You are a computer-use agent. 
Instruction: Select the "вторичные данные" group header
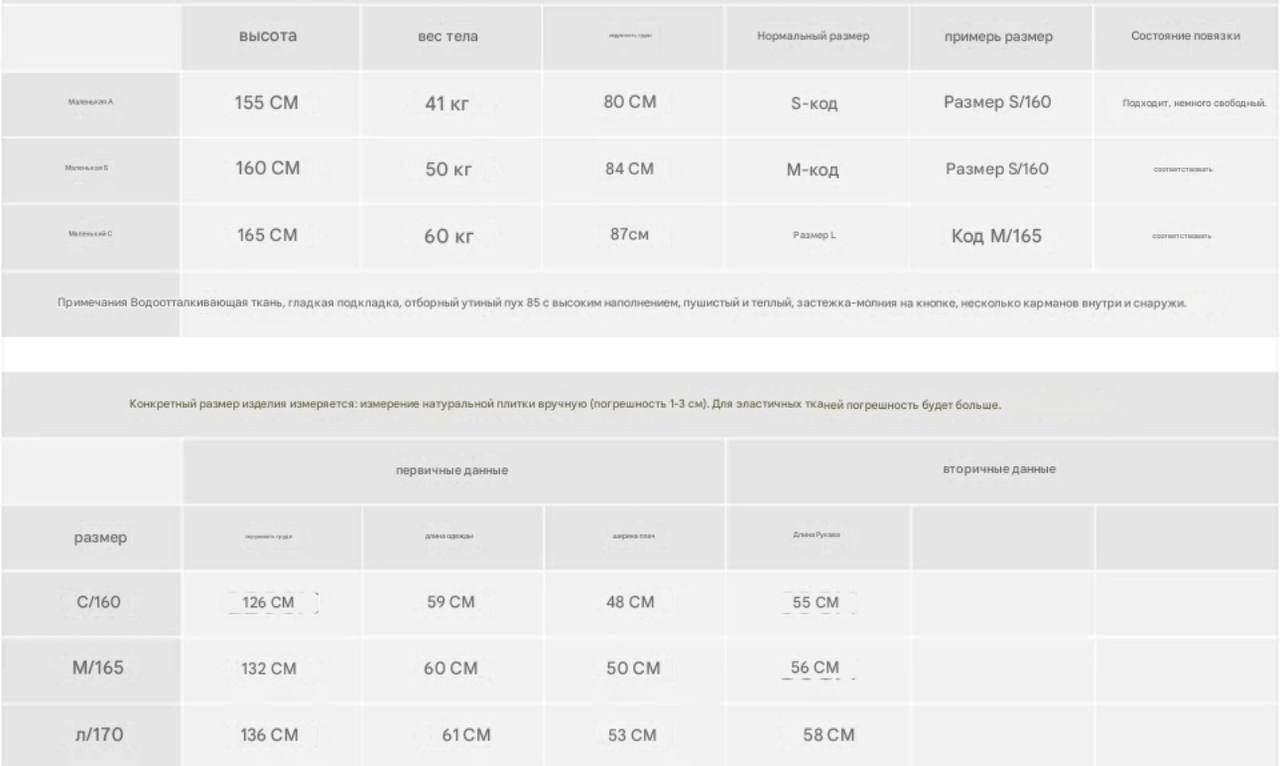point(1000,469)
